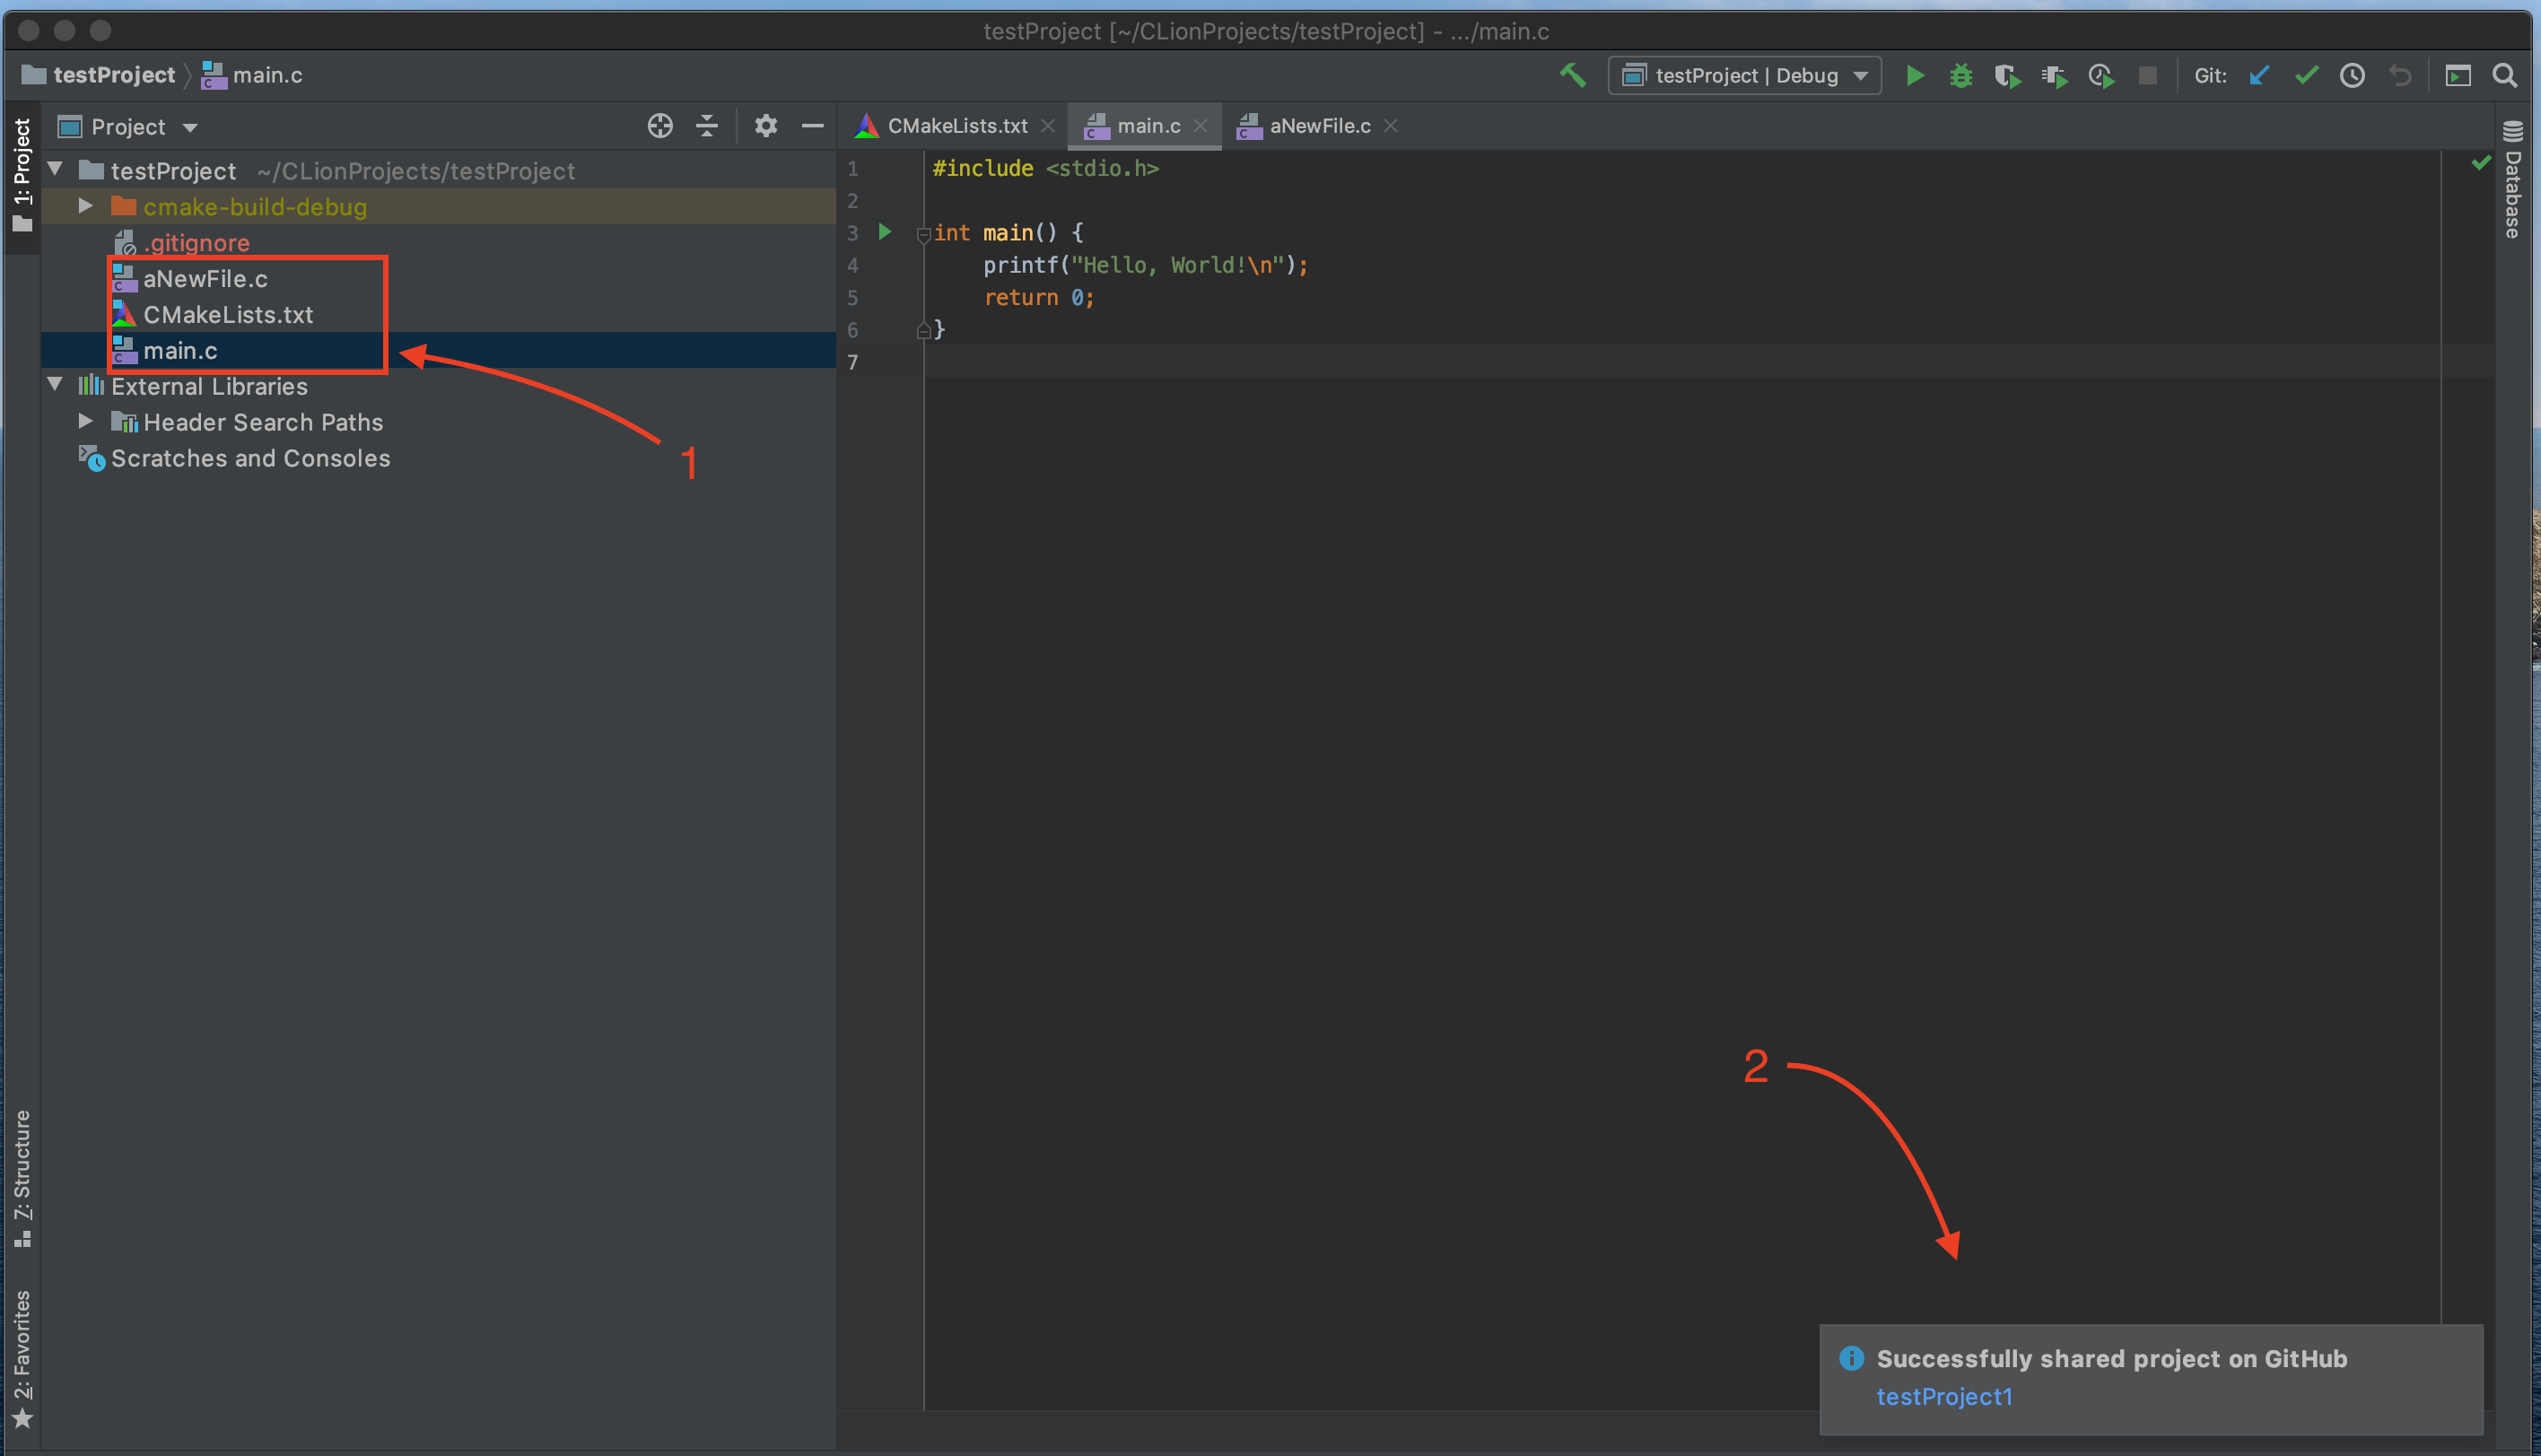2541x1456 pixels.
Task: Locate current file with target icon
Action: (x=660, y=126)
